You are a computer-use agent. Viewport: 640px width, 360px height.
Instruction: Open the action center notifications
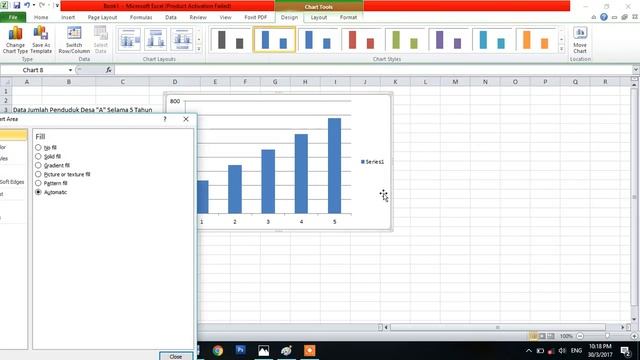[x=625, y=351]
